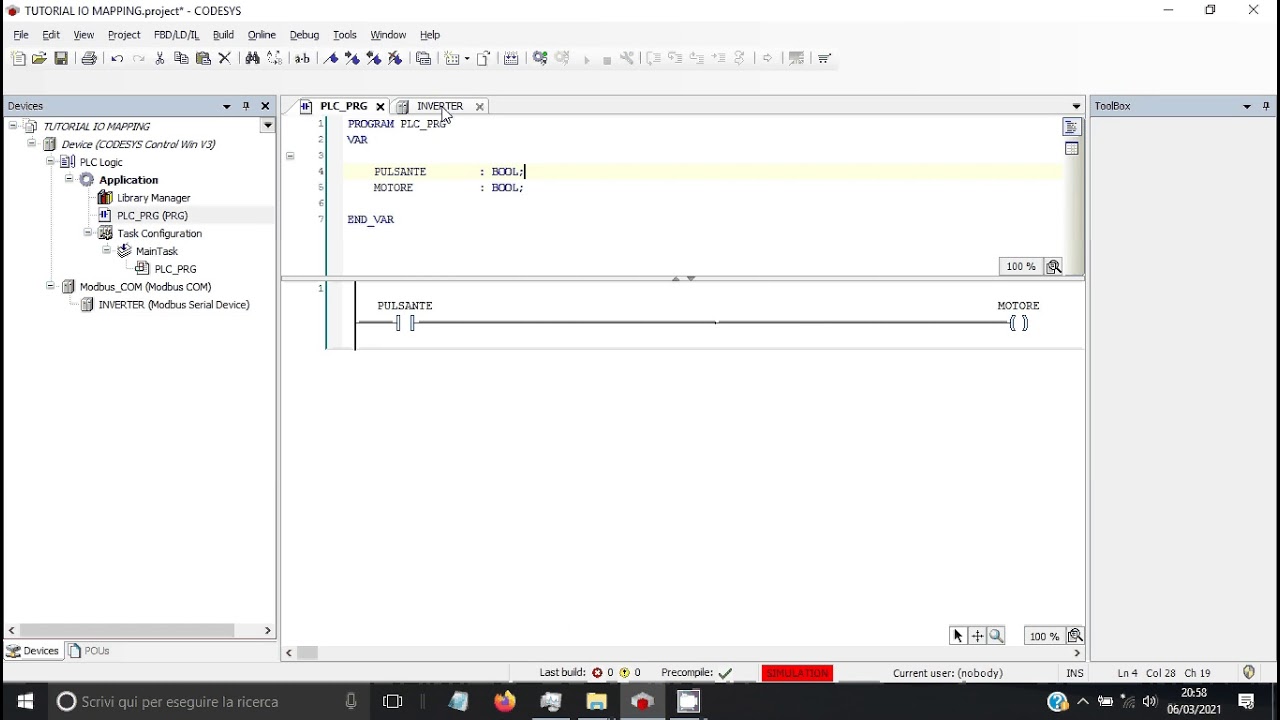Click the greyed Stop square icon
The image size is (1280, 720).
pos(607,59)
